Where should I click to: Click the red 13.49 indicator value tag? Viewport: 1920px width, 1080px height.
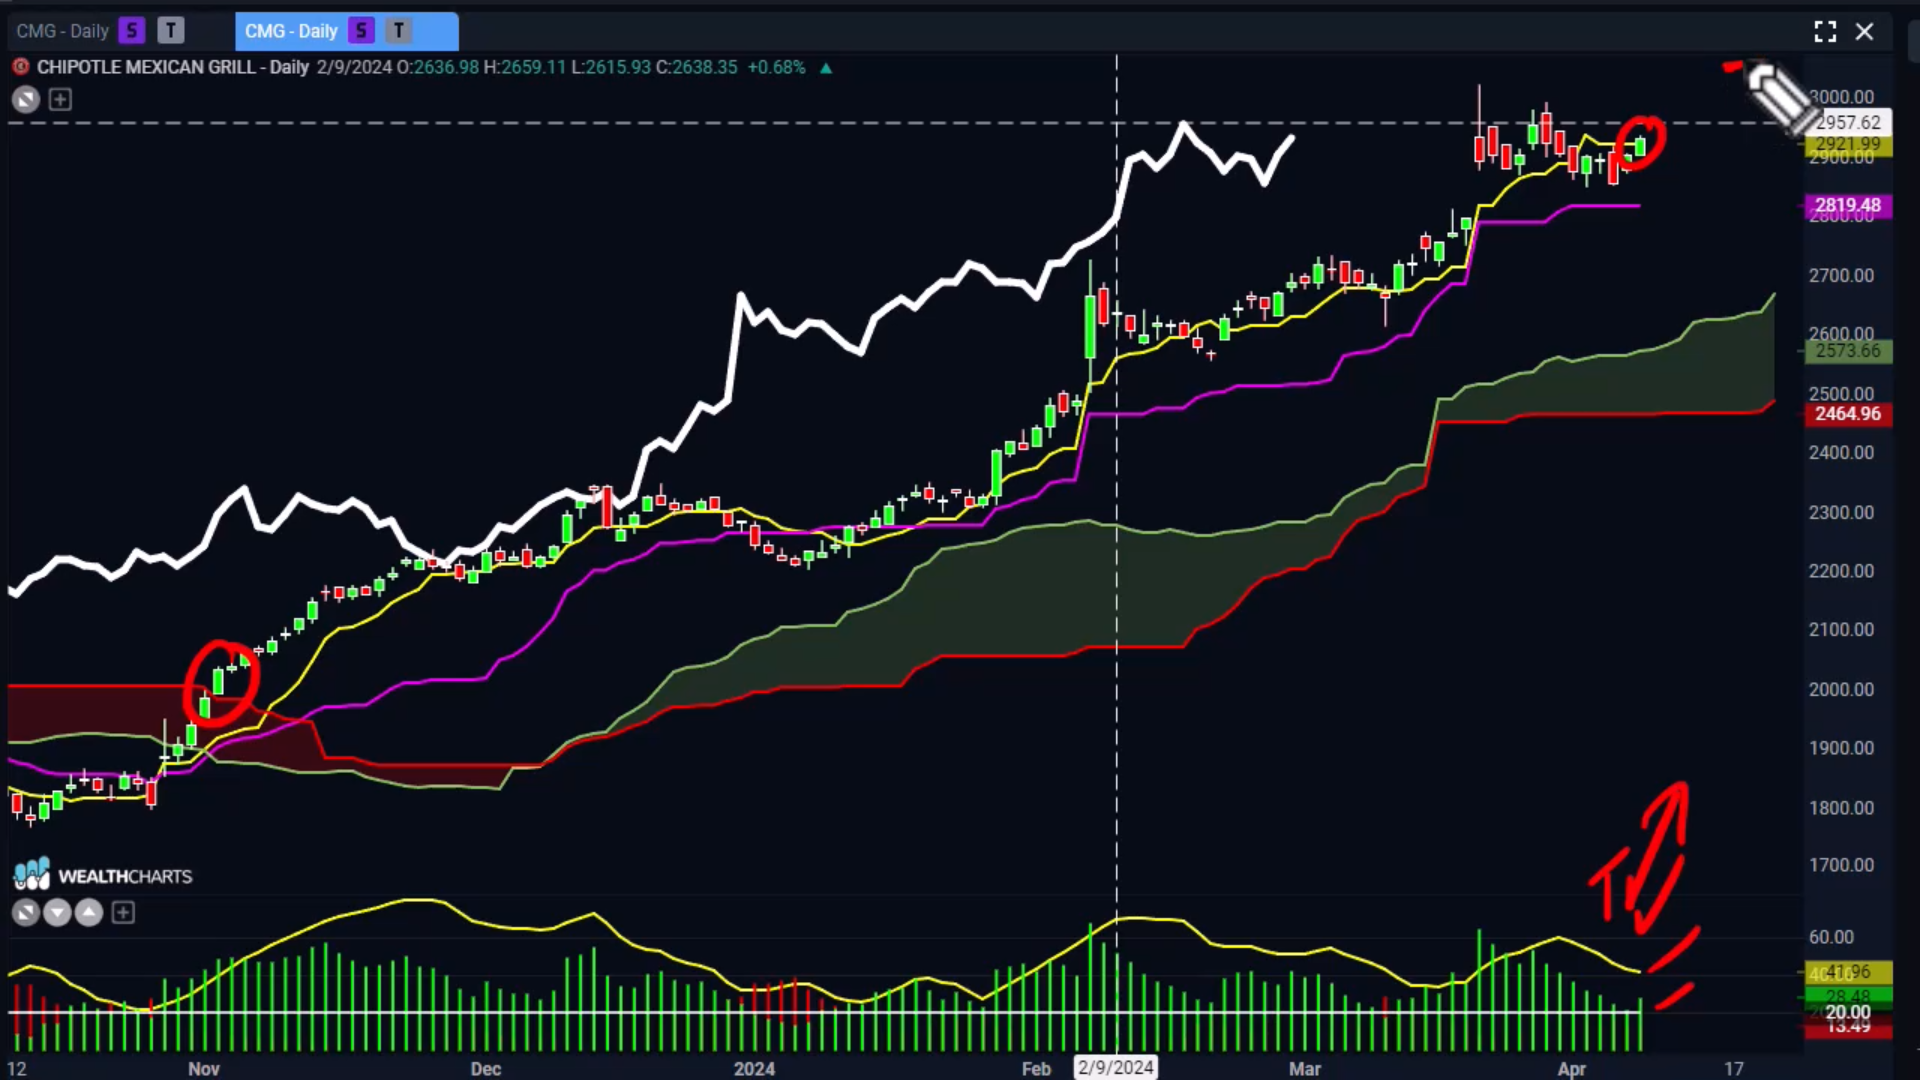coord(1848,1027)
